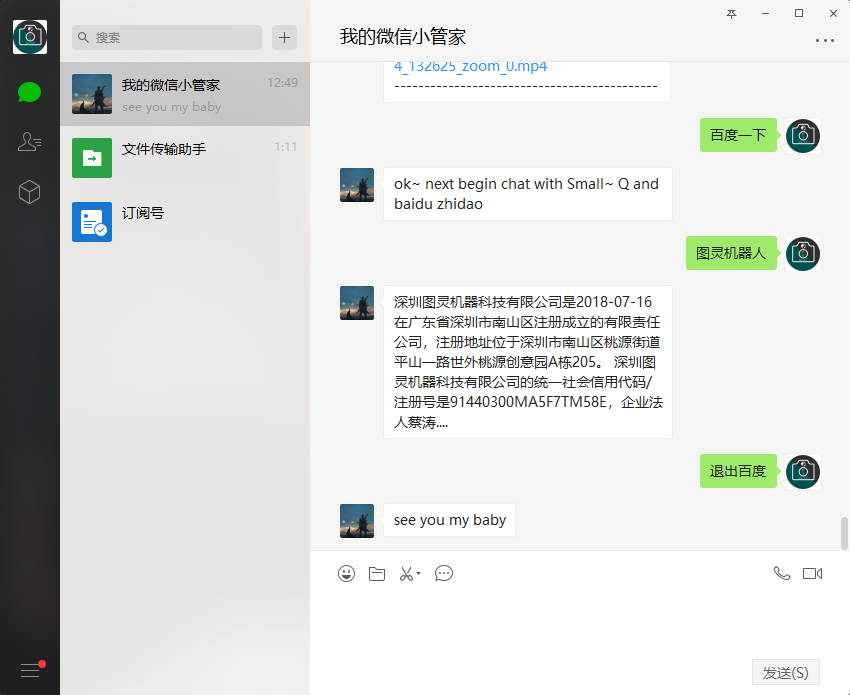Switch to the Chats view

click(x=29, y=92)
